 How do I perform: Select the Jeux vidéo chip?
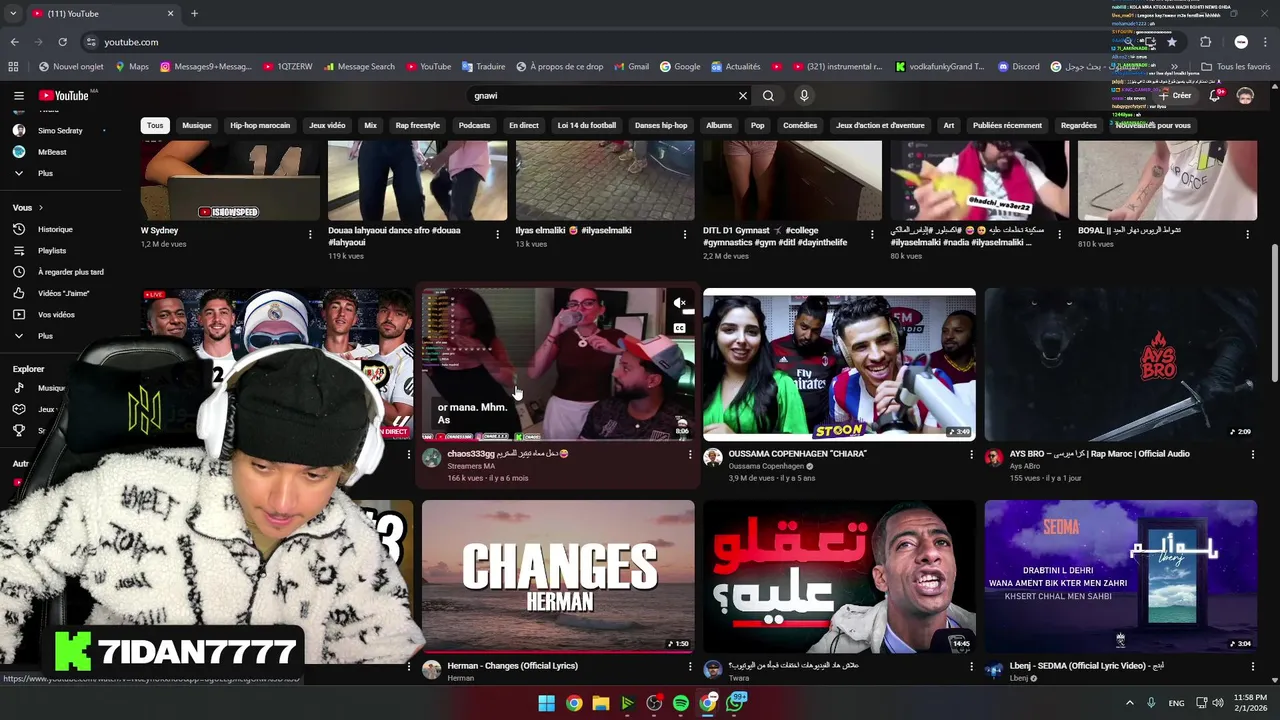pyautogui.click(x=327, y=126)
